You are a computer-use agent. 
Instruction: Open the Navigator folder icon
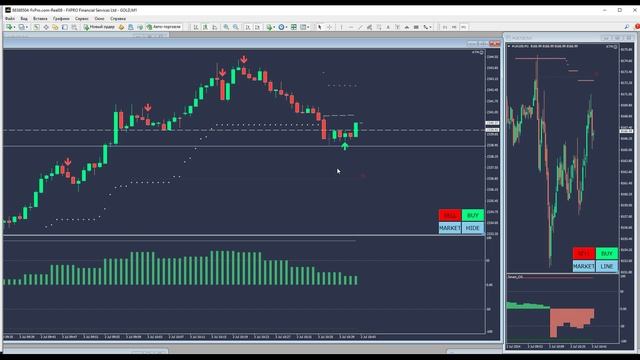coord(55,27)
